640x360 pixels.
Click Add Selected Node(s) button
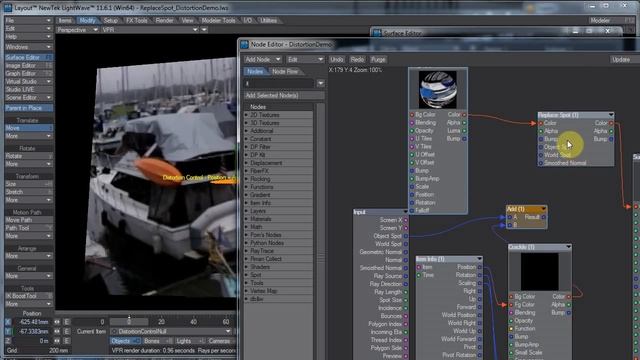point(284,96)
